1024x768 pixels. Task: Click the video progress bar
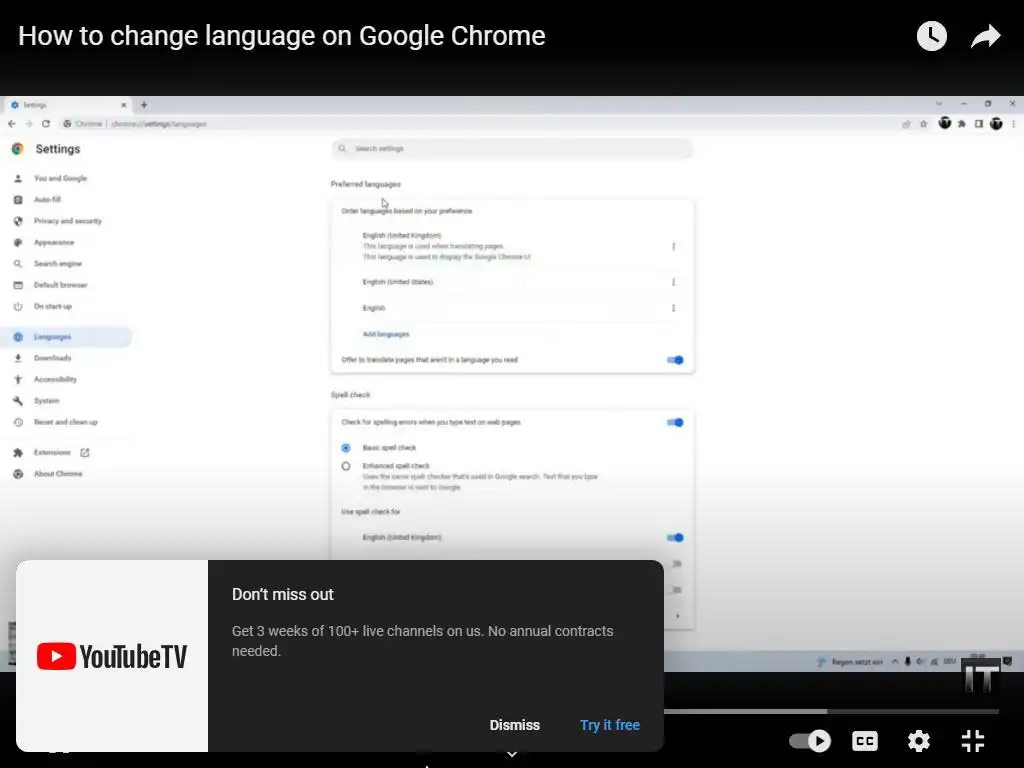point(831,711)
